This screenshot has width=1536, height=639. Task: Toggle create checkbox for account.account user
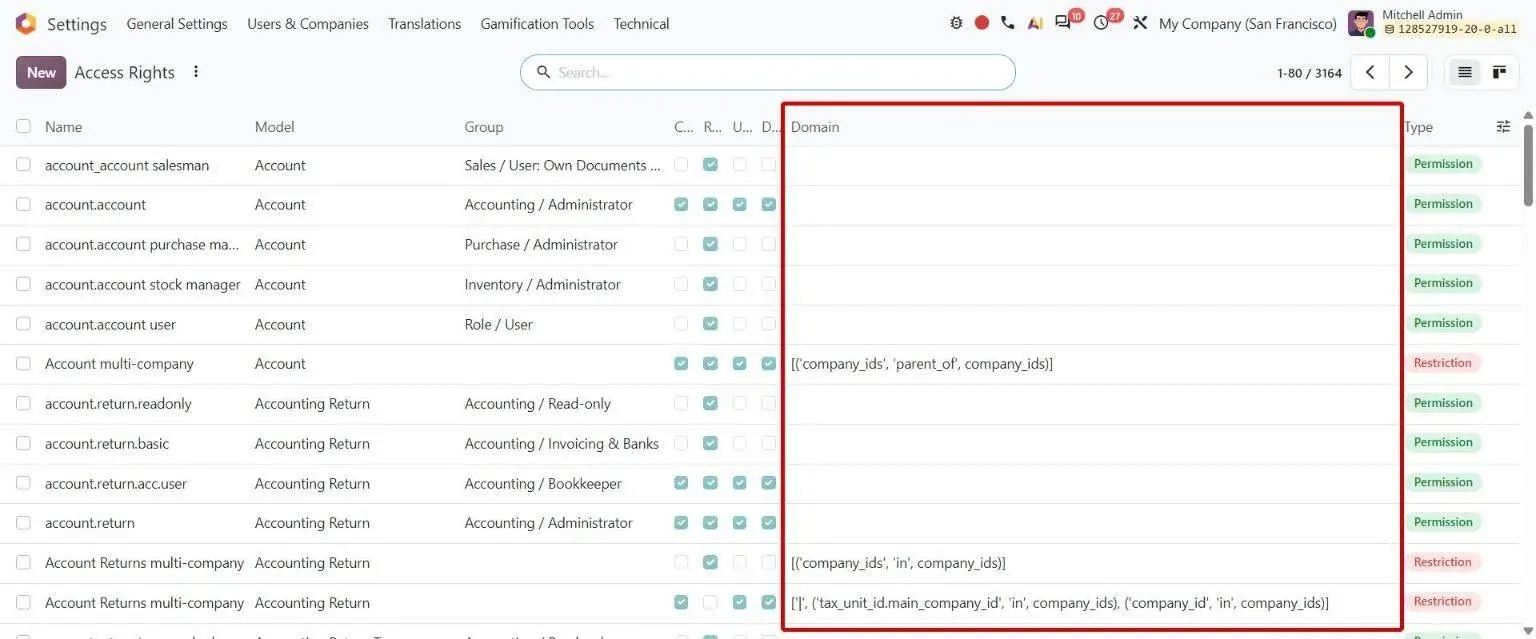[681, 324]
